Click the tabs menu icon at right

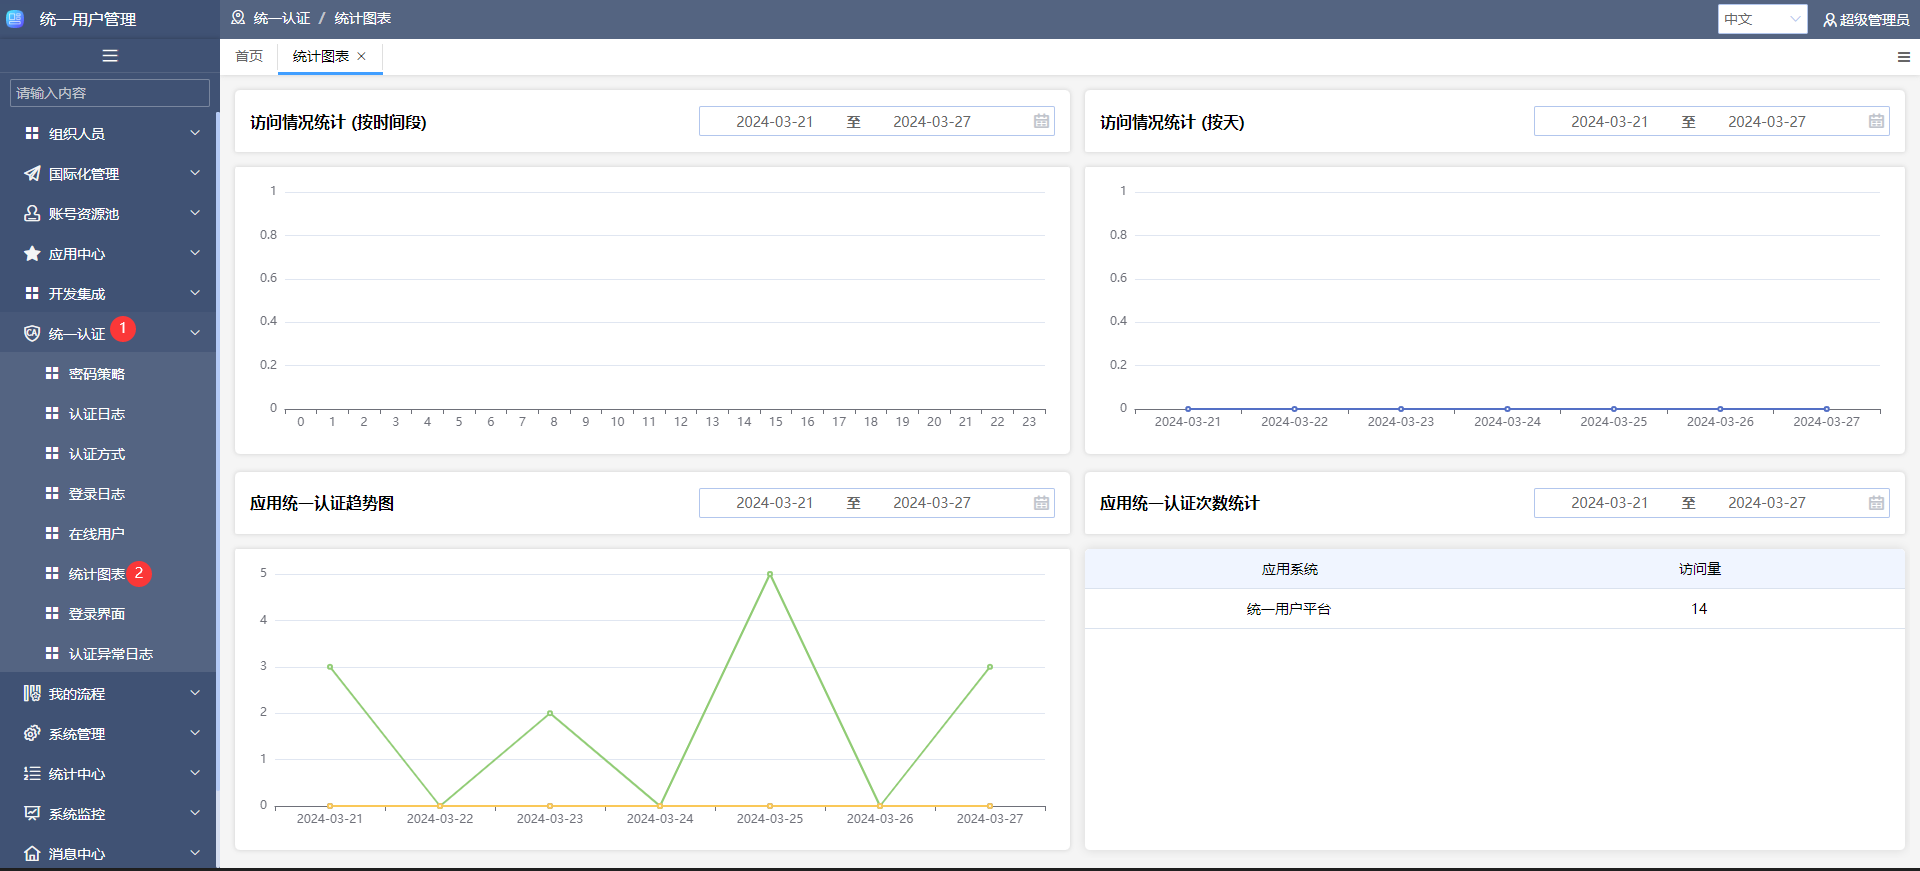(x=1904, y=57)
